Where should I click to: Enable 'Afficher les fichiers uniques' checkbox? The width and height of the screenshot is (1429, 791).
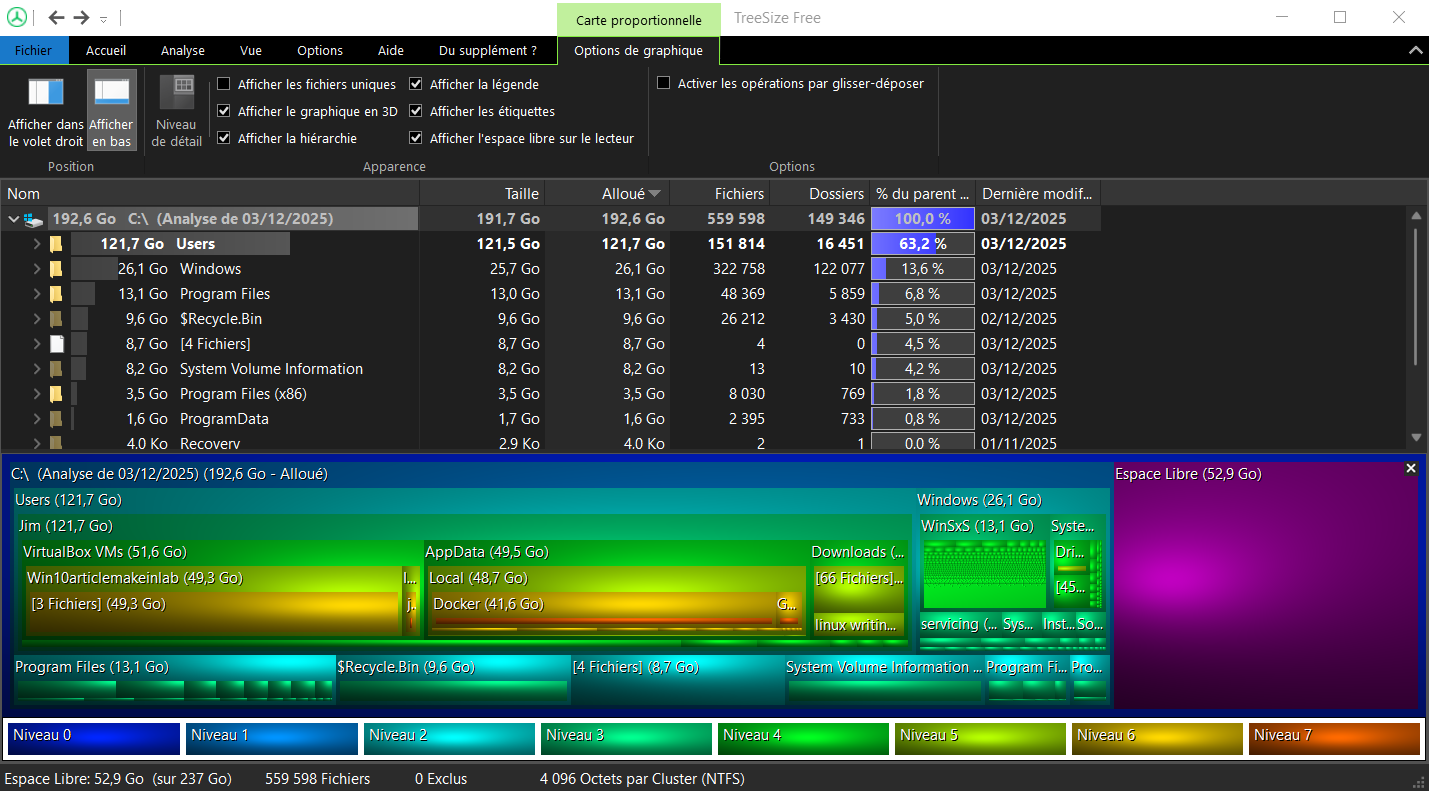(224, 85)
